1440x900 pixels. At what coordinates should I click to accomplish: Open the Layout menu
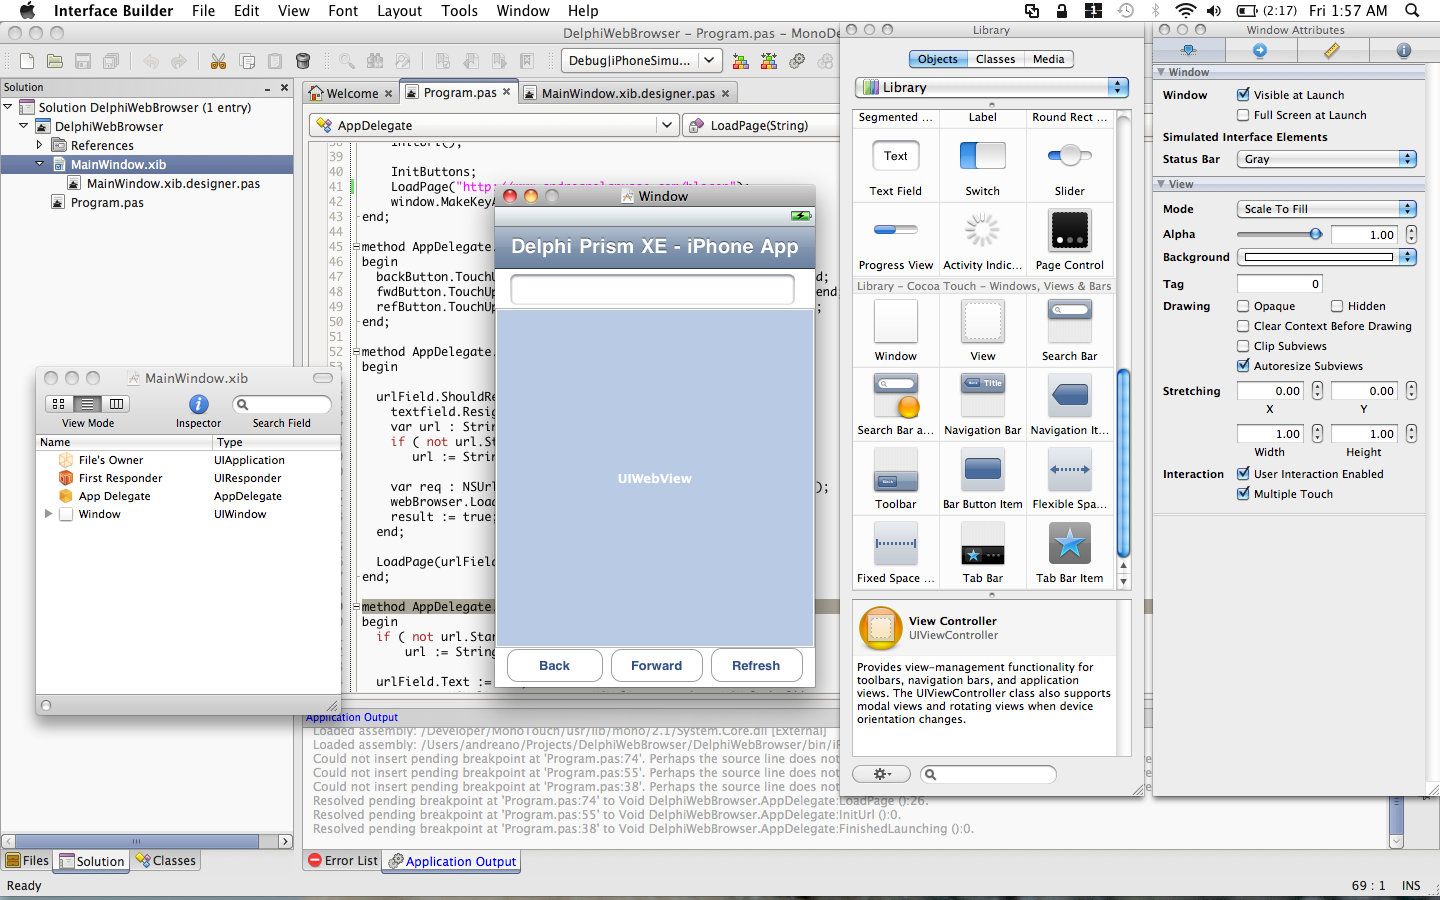(x=399, y=11)
